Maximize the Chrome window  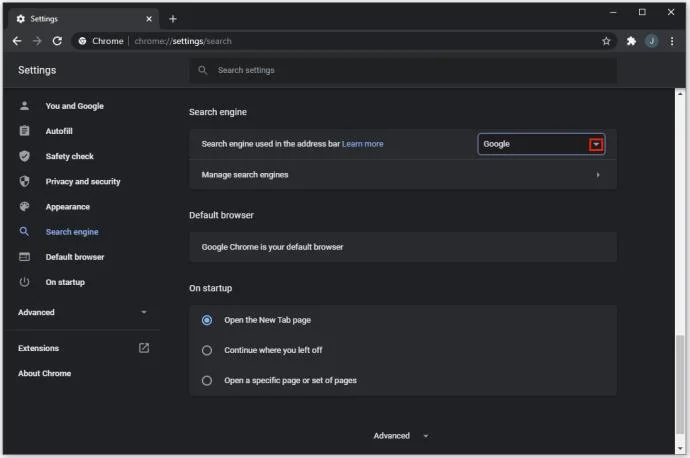point(642,12)
